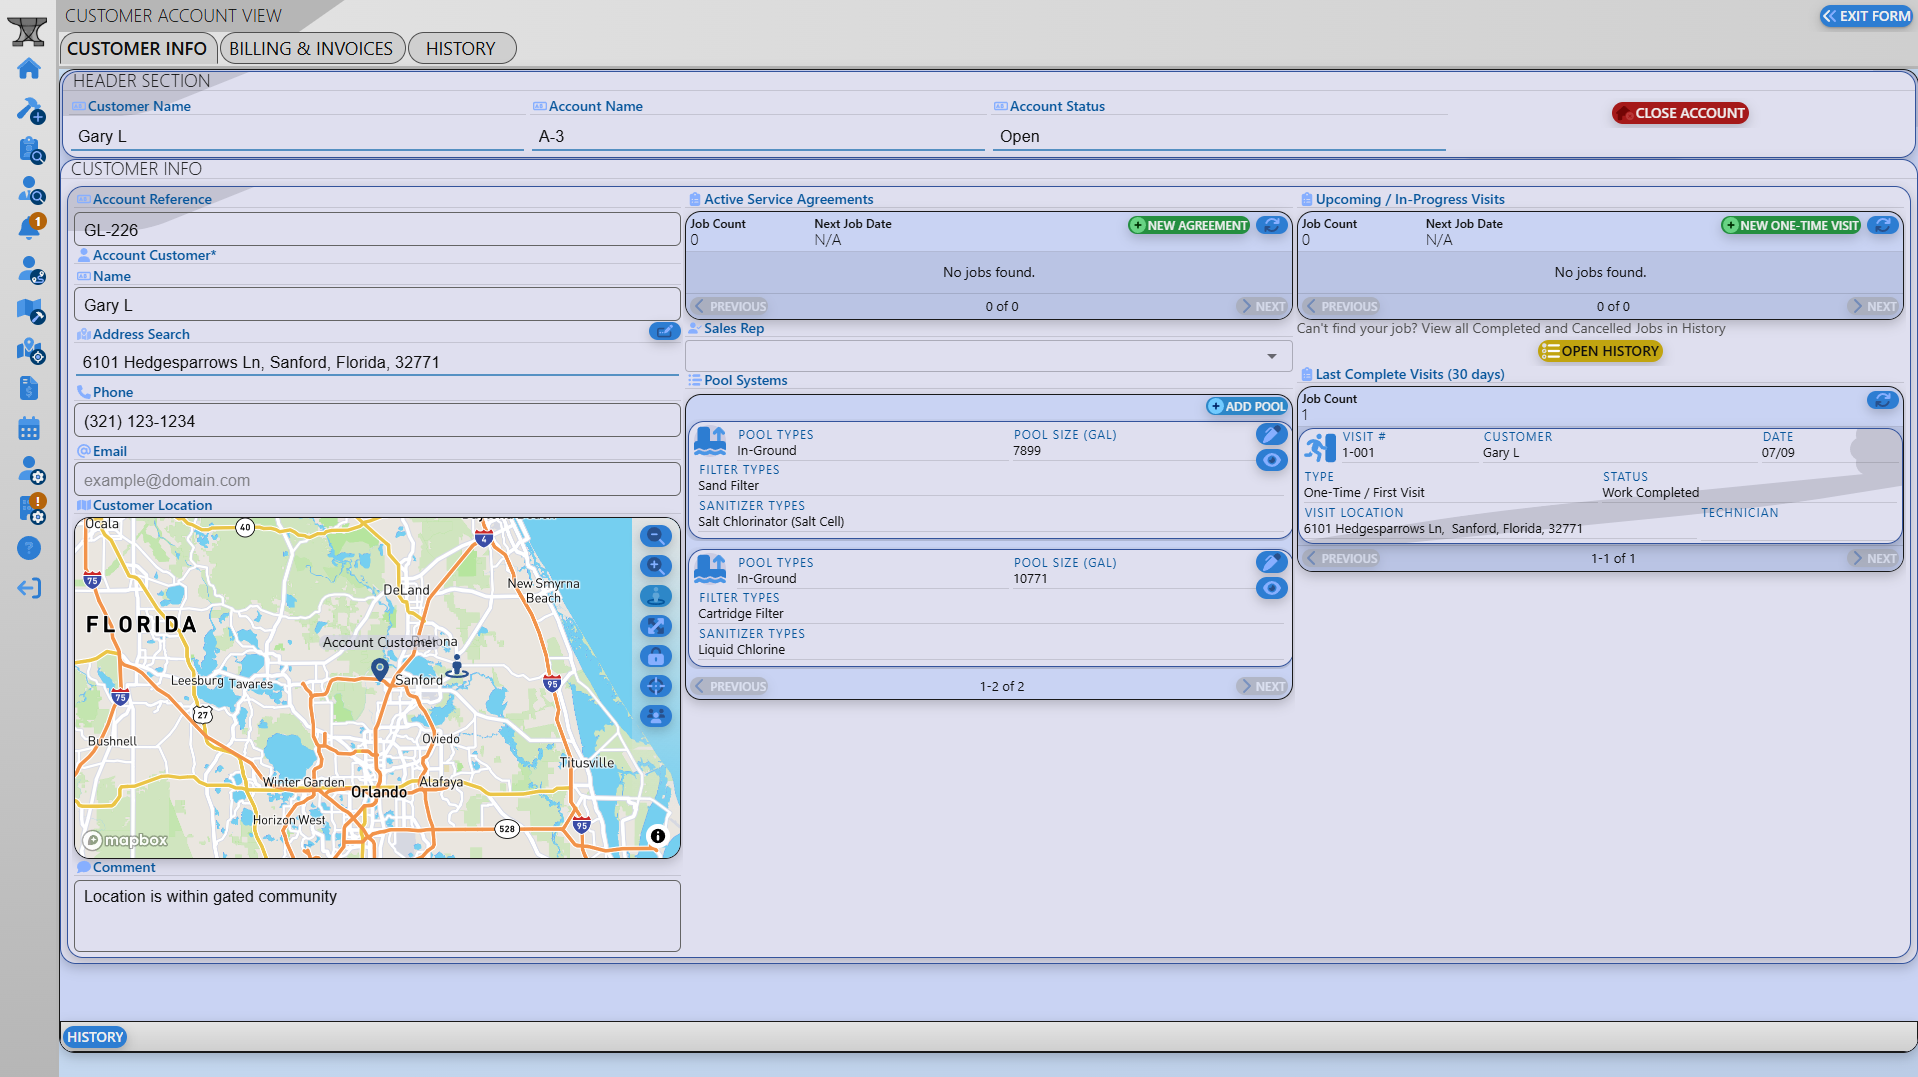This screenshot has height=1077, width=1918.
Task: Switch to the Billing & Invoices tab
Action: tap(312, 48)
